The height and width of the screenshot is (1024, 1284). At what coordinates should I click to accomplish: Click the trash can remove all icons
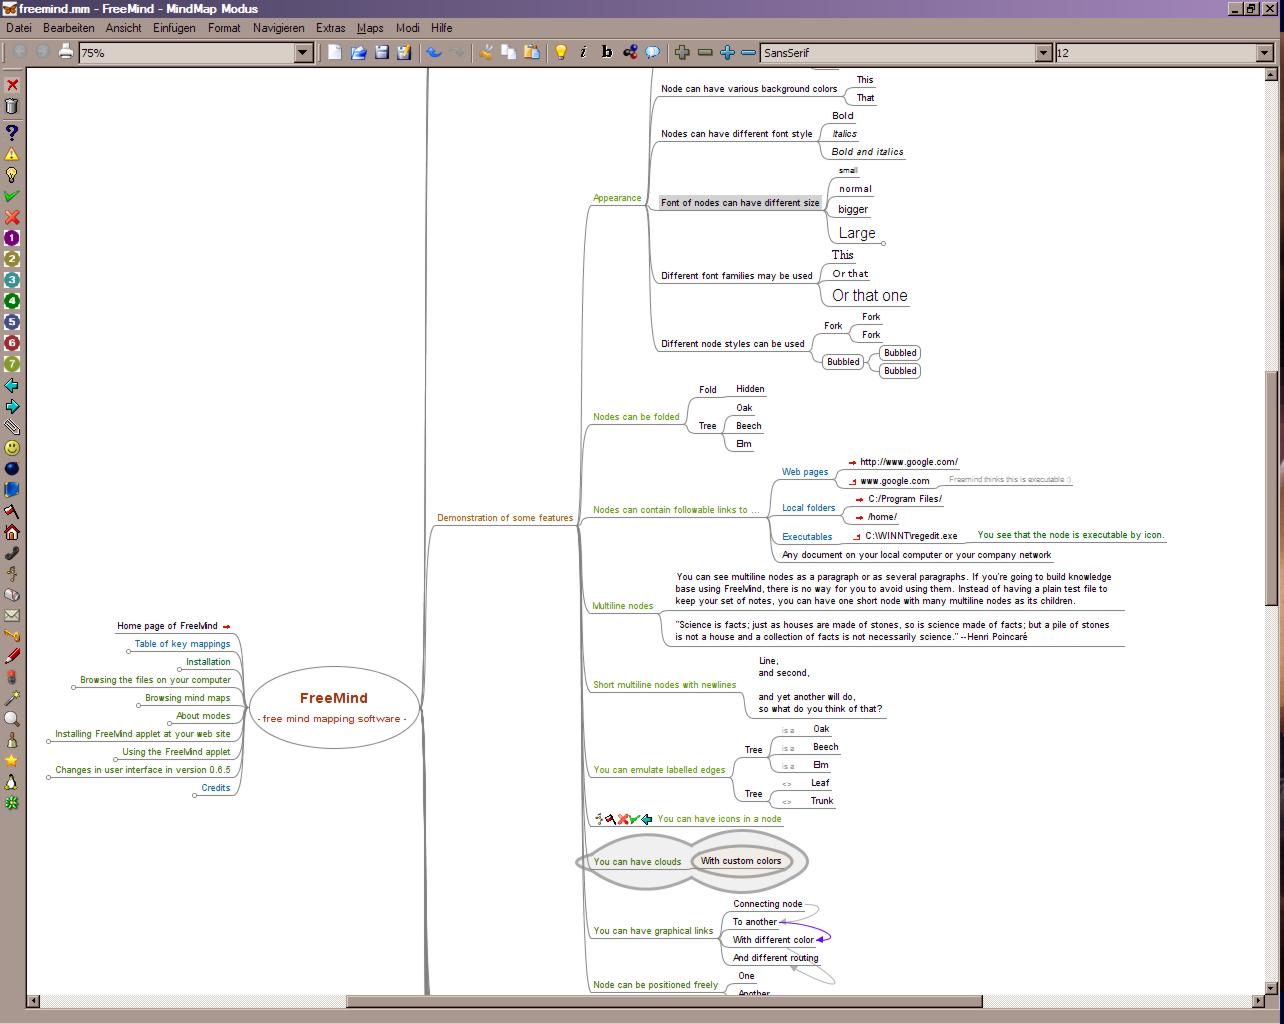click(12, 106)
